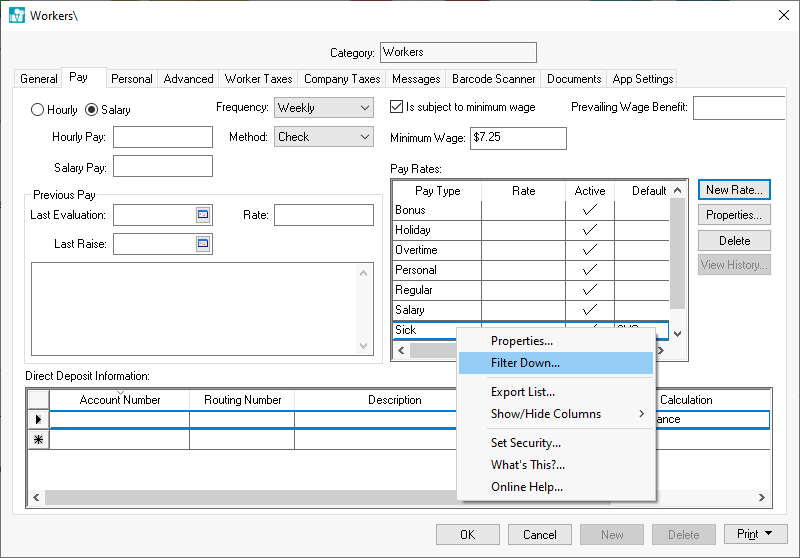
Task: Toggle the Active checkmark for Bonus
Action: tap(589, 210)
